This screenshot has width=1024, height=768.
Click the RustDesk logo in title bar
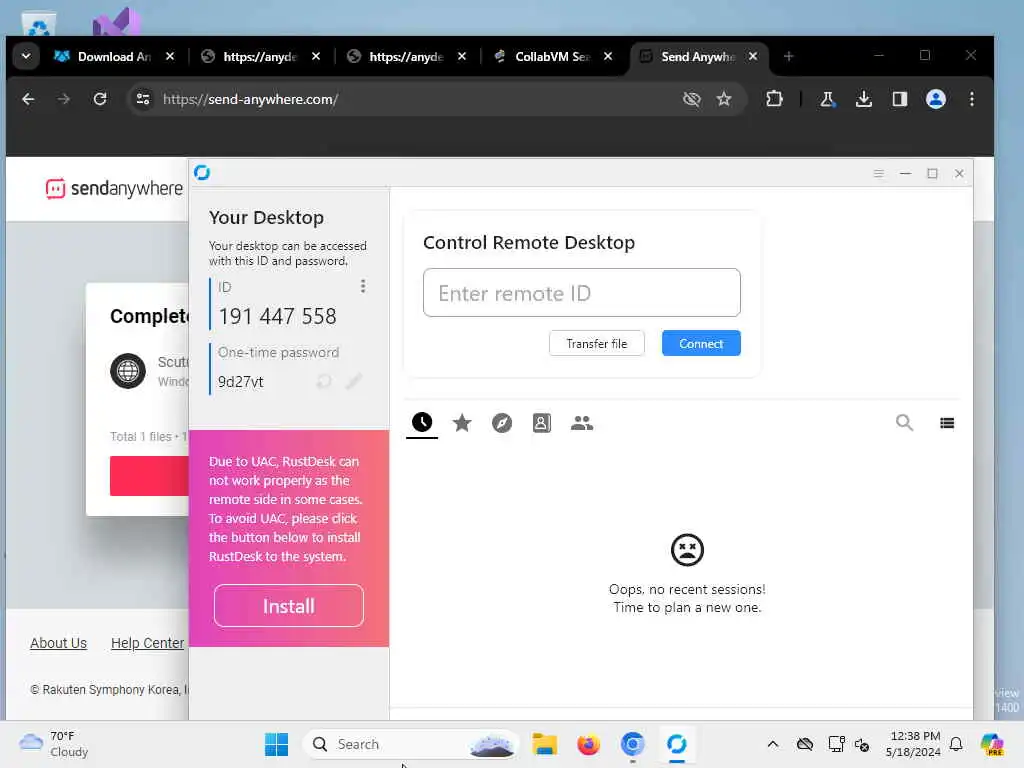tap(202, 172)
